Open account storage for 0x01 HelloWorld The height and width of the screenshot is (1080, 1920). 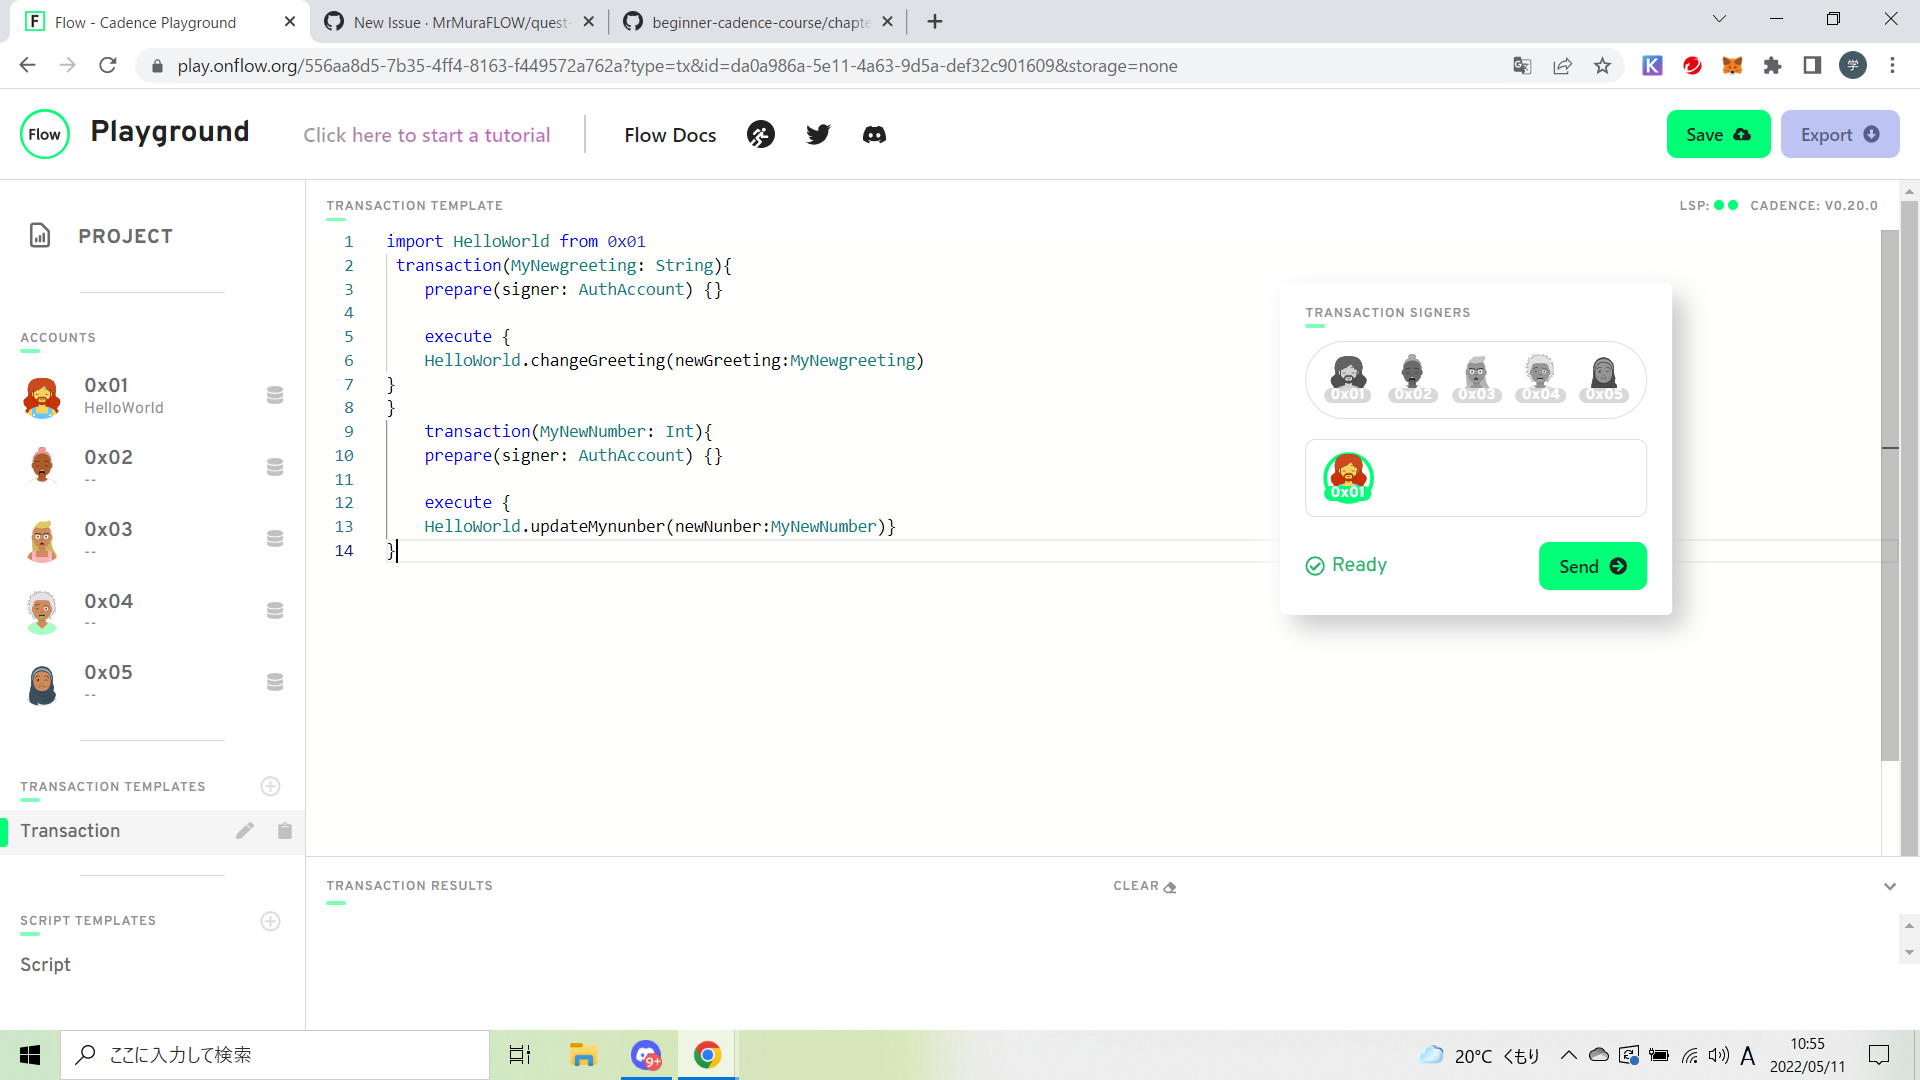[x=274, y=395]
